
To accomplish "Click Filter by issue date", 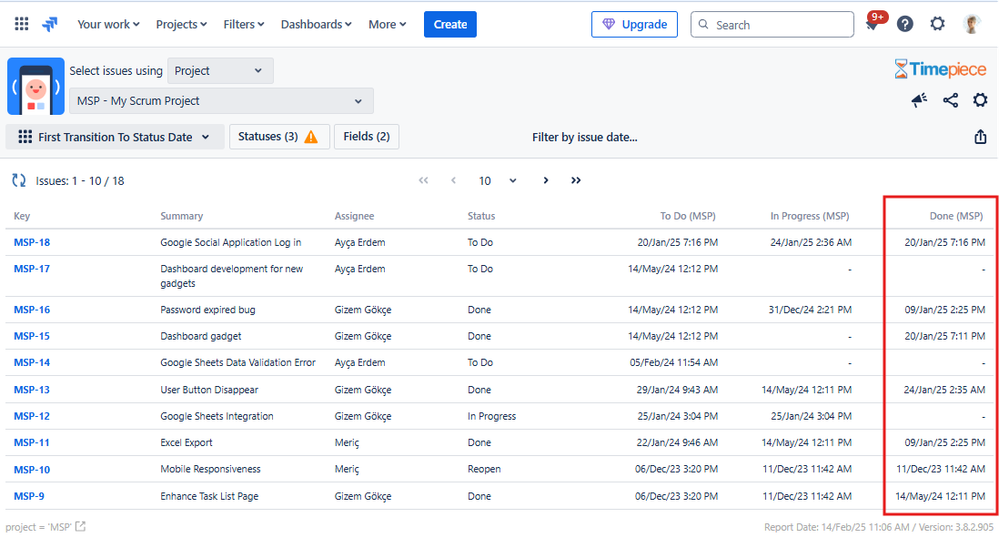I will point(584,138).
